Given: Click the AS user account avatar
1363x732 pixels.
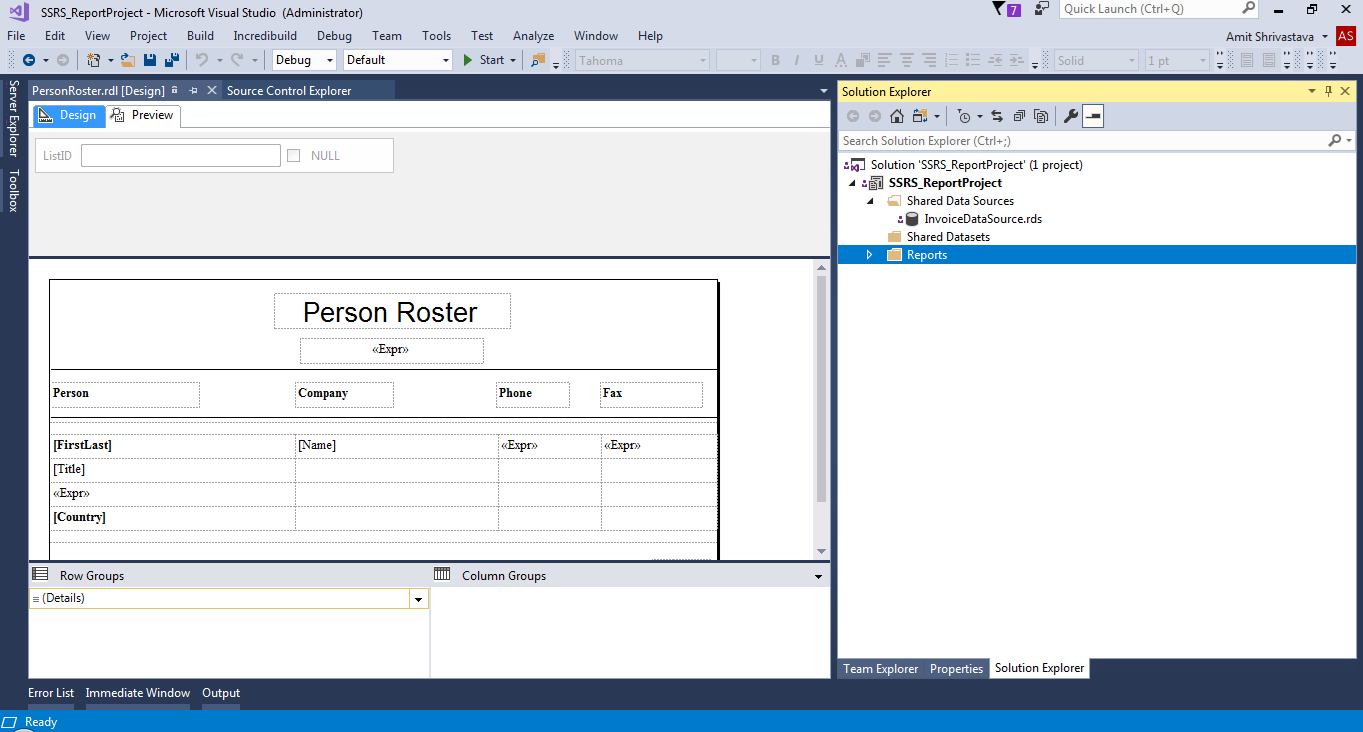Looking at the screenshot, I should tap(1345, 36).
